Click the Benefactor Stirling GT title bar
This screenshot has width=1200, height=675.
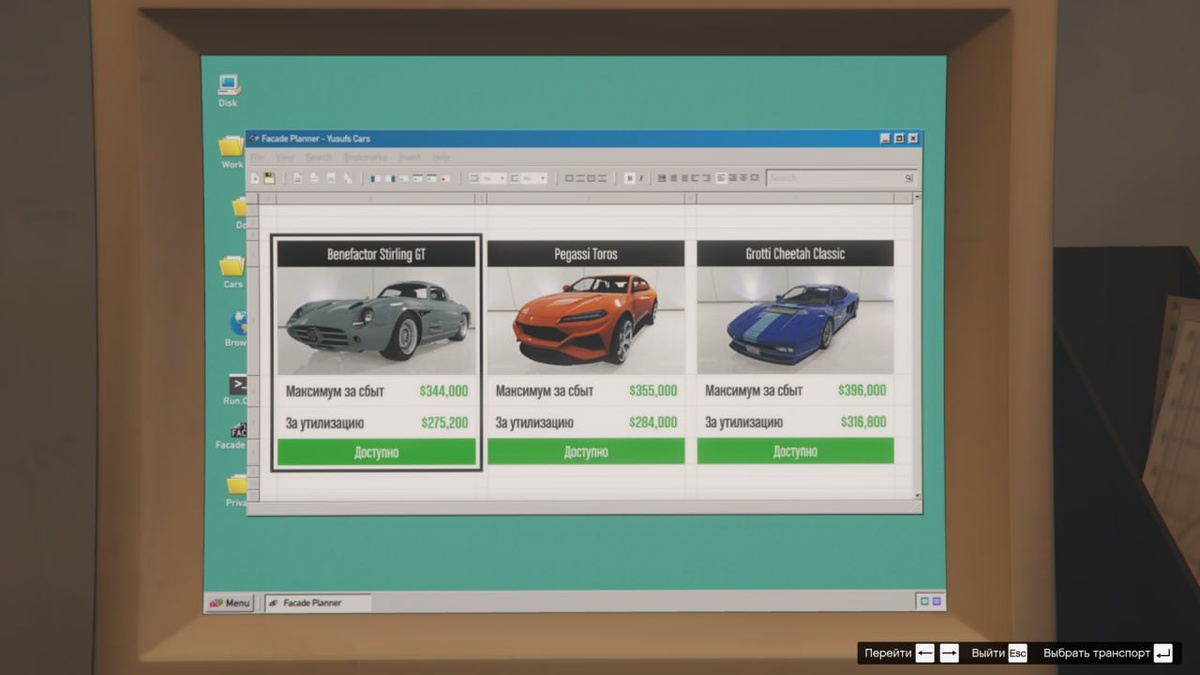tap(376, 254)
